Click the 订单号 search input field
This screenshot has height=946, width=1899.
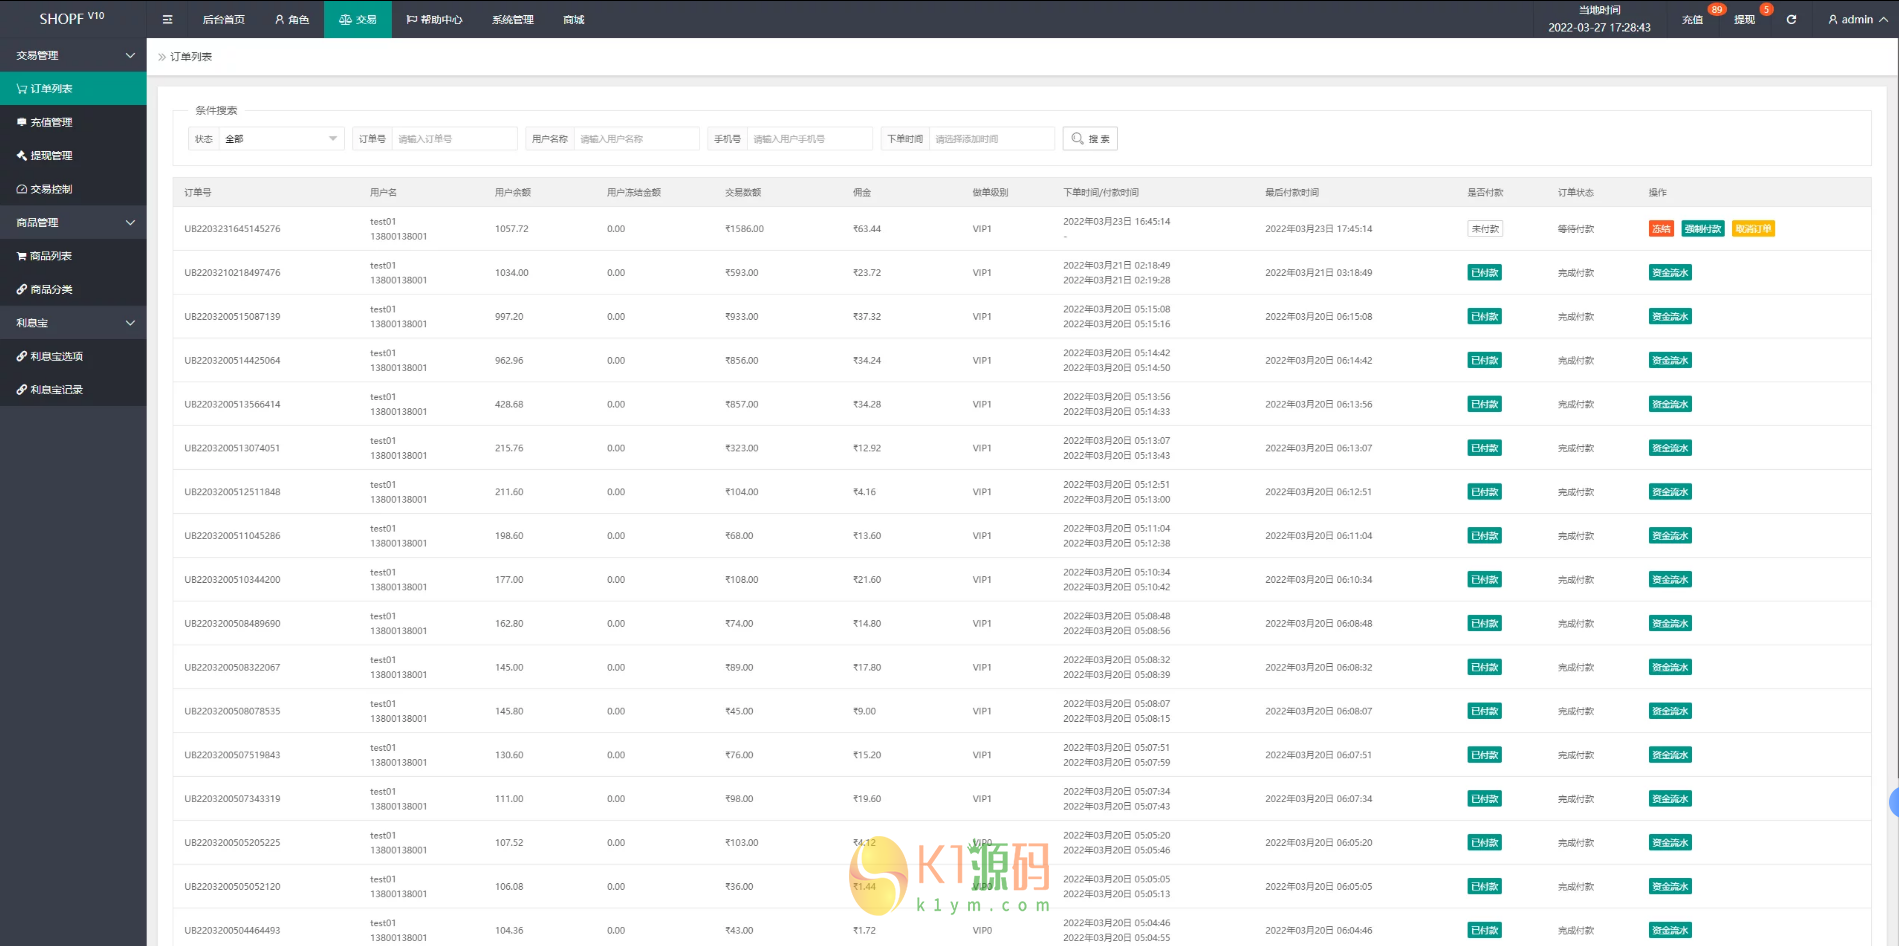(x=453, y=139)
